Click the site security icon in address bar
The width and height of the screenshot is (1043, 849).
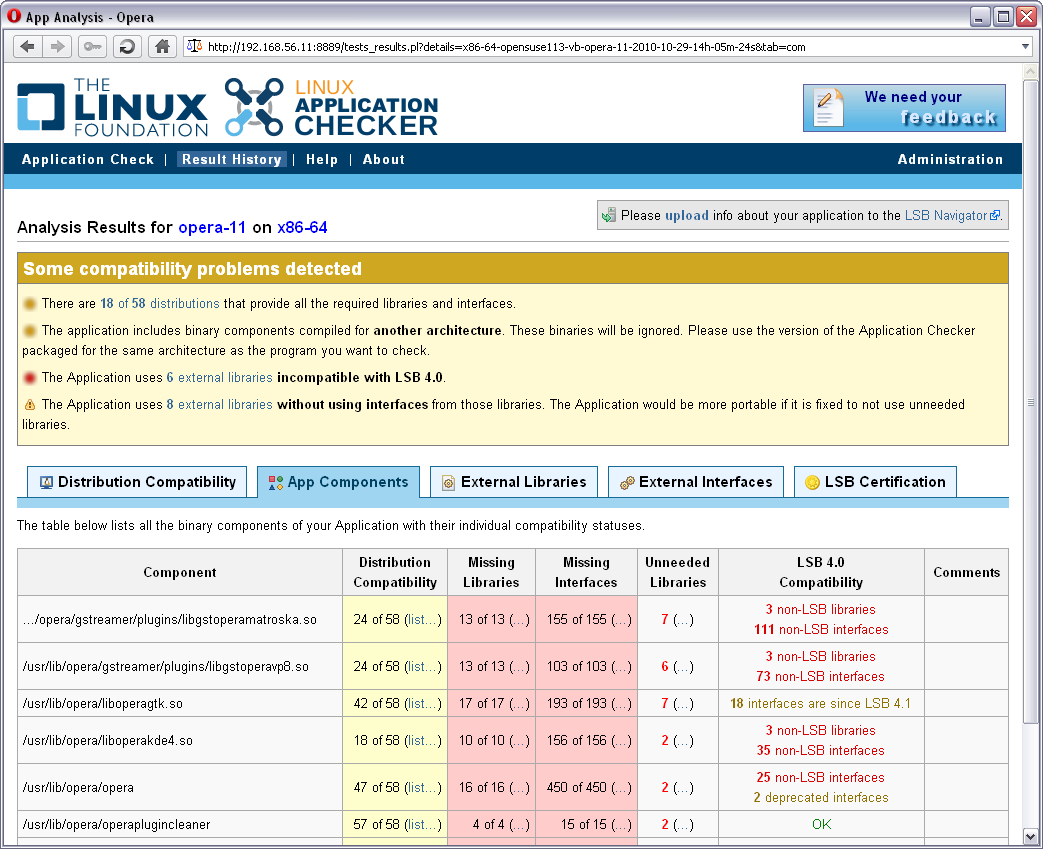pyautogui.click(x=194, y=47)
